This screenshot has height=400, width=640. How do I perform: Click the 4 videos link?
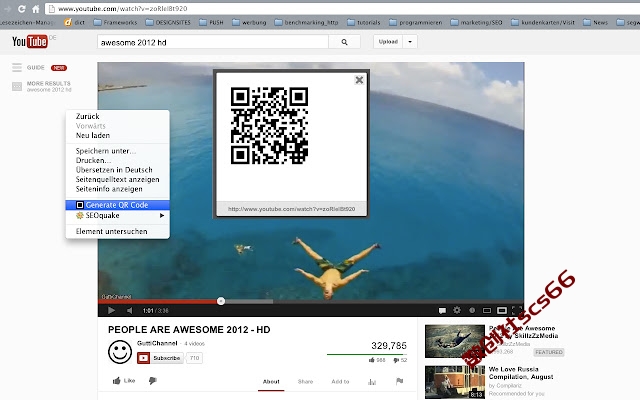coord(194,344)
